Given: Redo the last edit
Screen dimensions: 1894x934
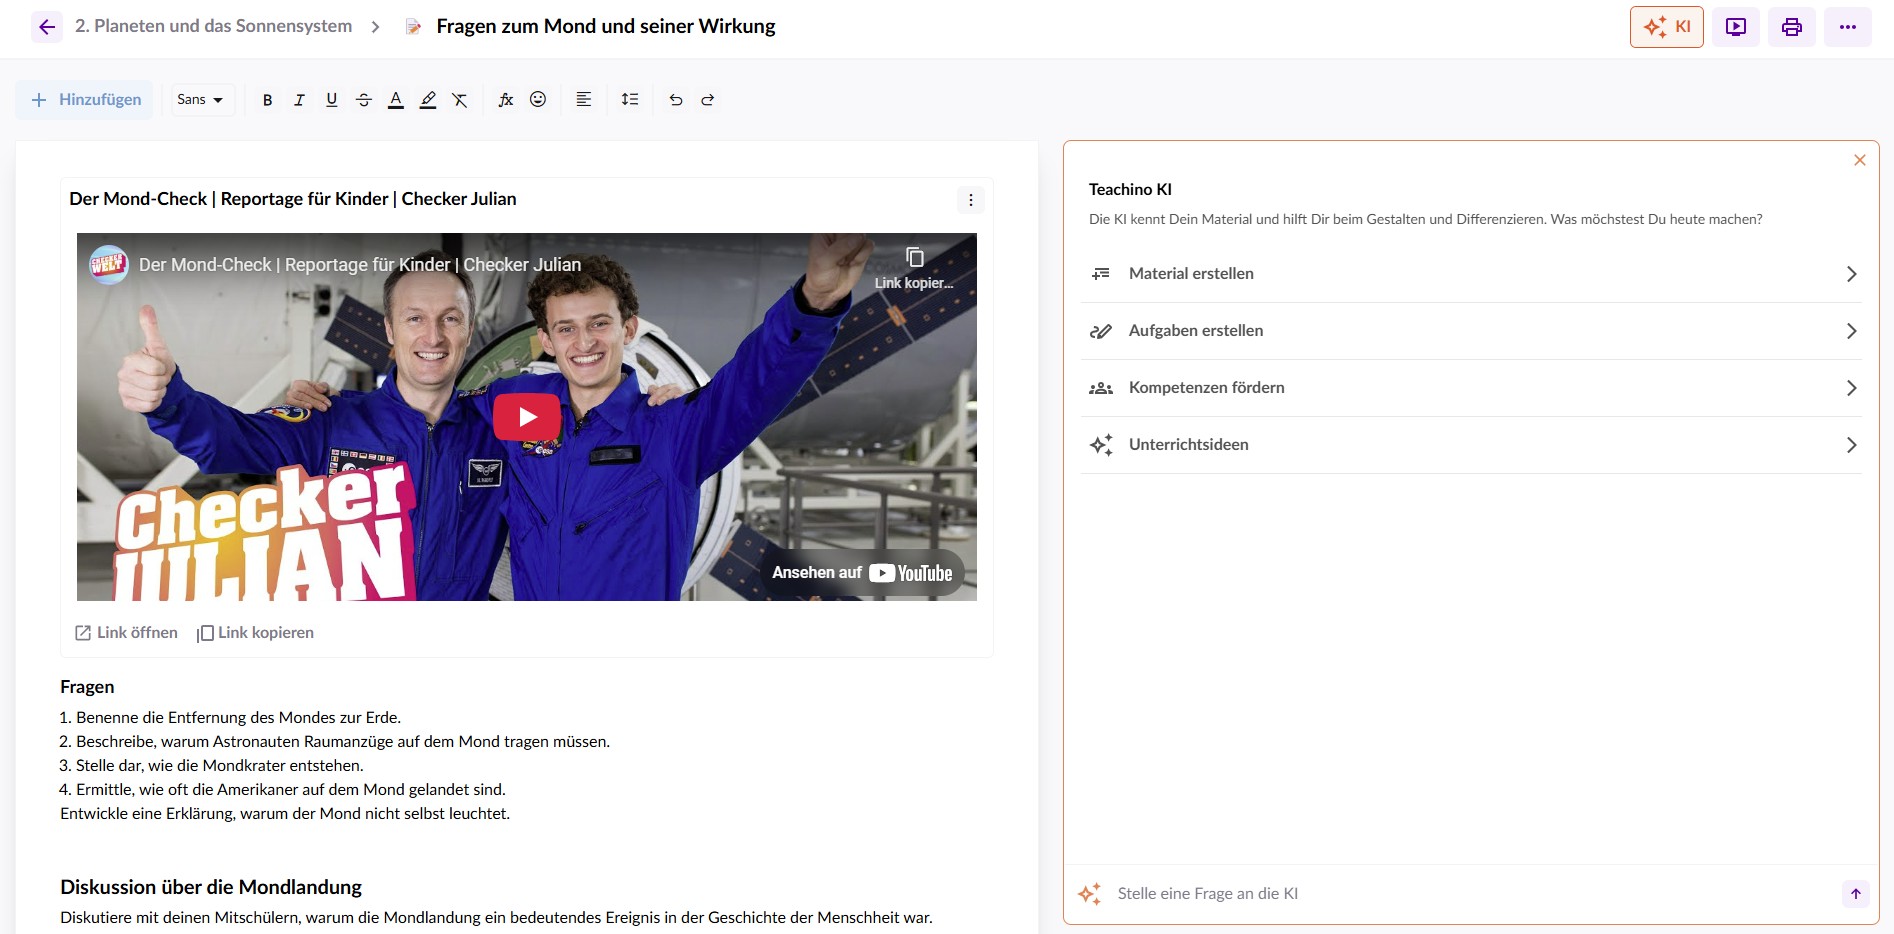Looking at the screenshot, I should pyautogui.click(x=708, y=100).
